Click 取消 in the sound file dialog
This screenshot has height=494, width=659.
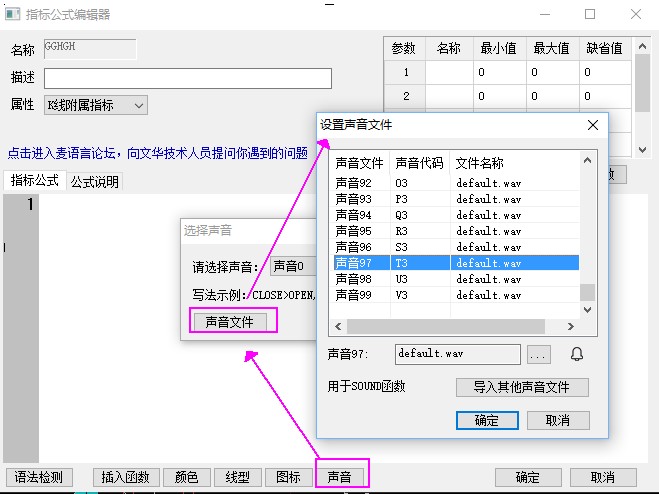(558, 420)
